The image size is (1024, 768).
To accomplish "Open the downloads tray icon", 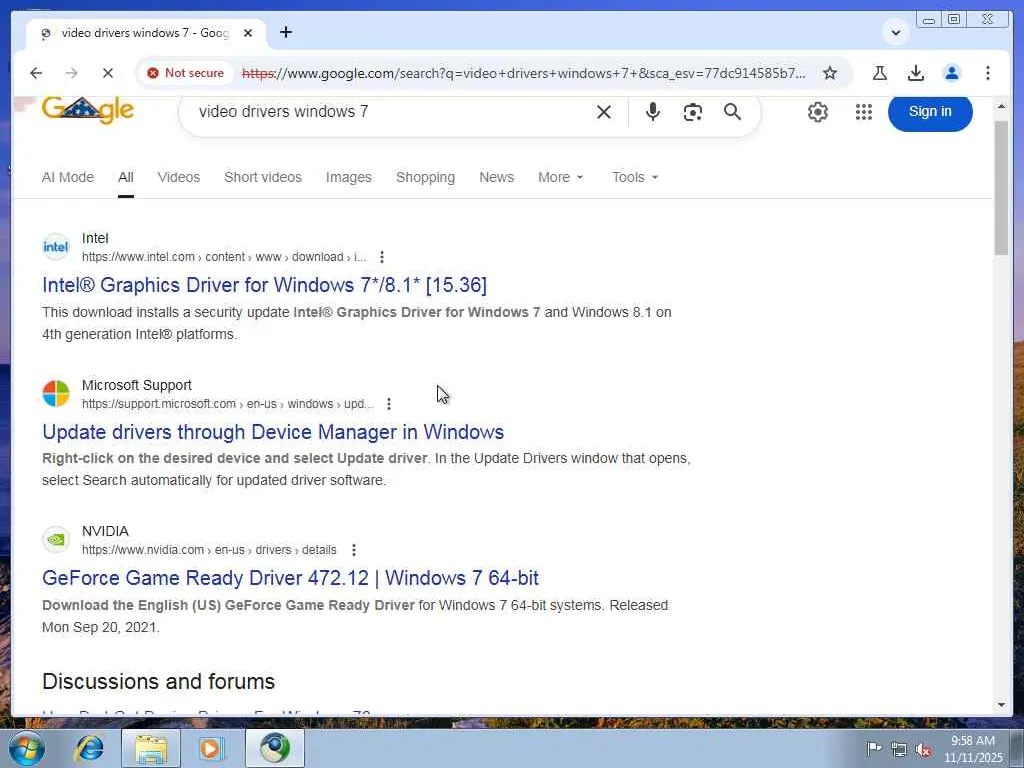I will [916, 73].
